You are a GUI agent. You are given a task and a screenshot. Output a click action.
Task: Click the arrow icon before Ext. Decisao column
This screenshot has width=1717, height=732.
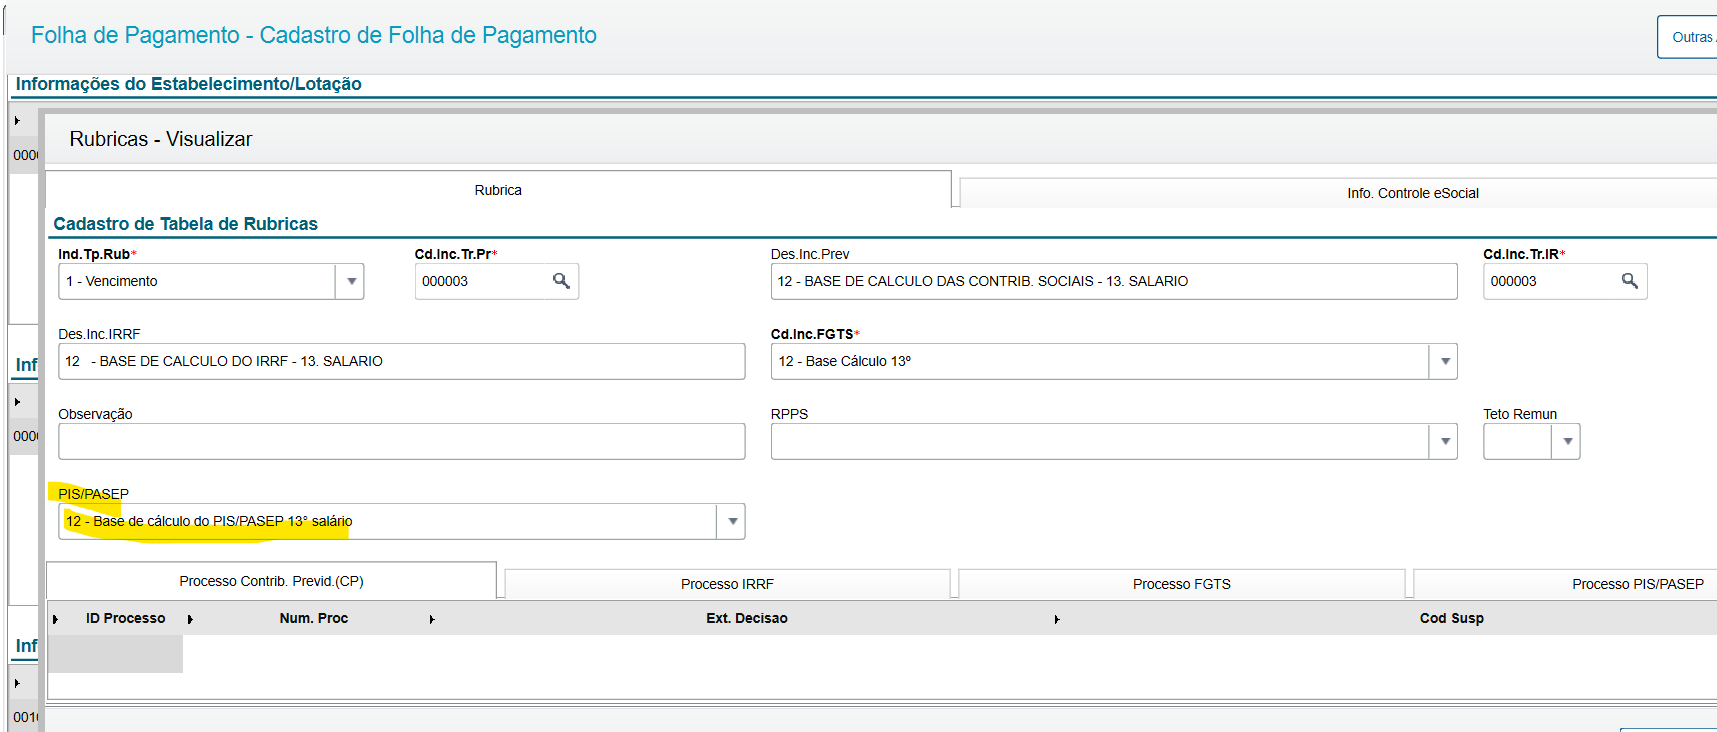[432, 619]
